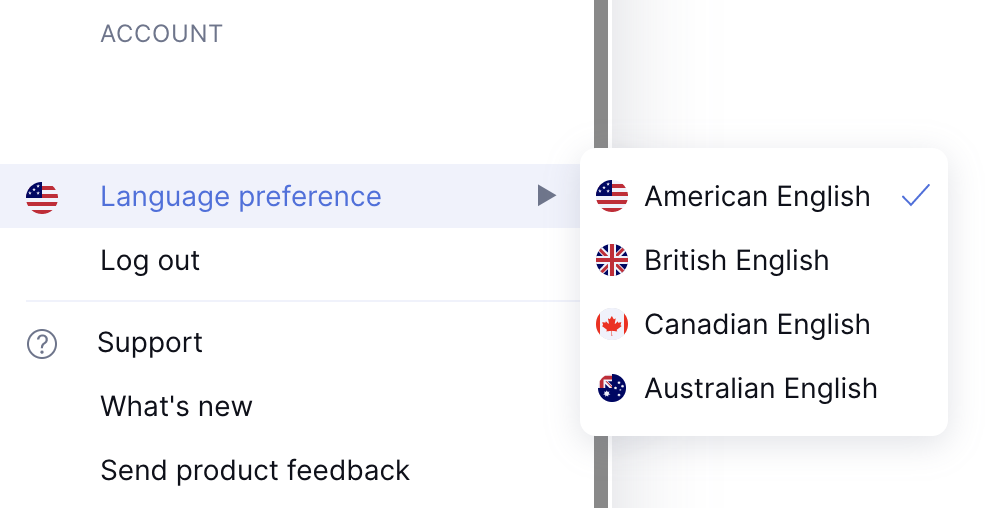This screenshot has width=992, height=508.
Task: Click the US flag beside Language preference
Action: pos(42,197)
